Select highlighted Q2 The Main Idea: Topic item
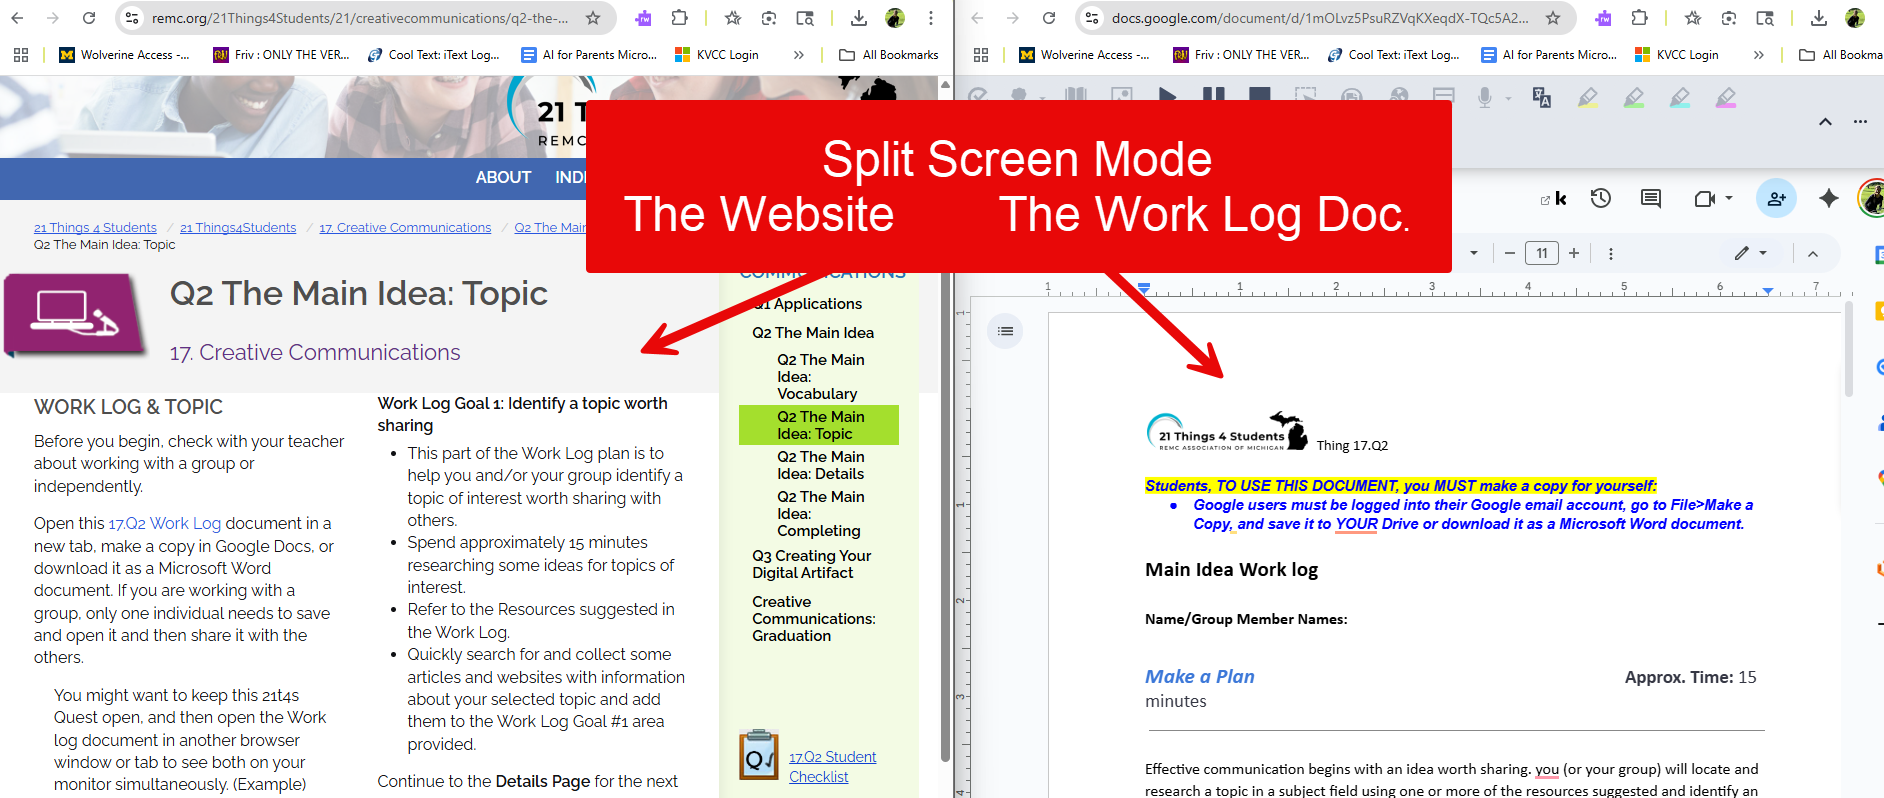This screenshot has width=1884, height=798. click(x=819, y=425)
